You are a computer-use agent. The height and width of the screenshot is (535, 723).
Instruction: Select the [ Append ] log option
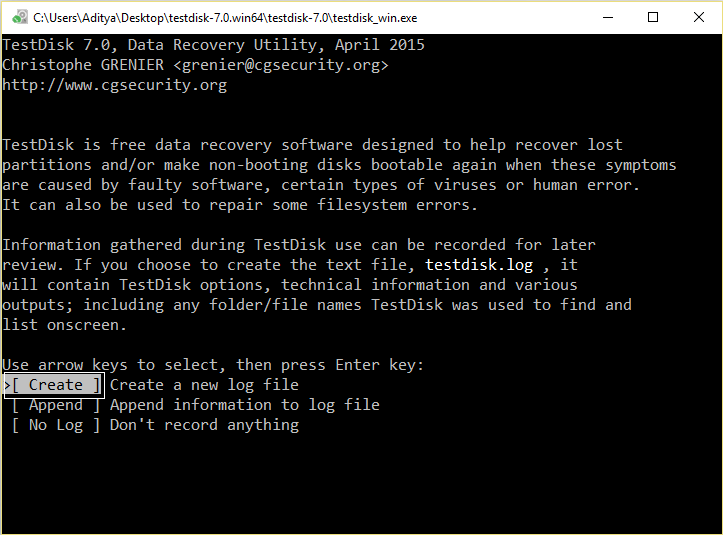click(x=56, y=405)
